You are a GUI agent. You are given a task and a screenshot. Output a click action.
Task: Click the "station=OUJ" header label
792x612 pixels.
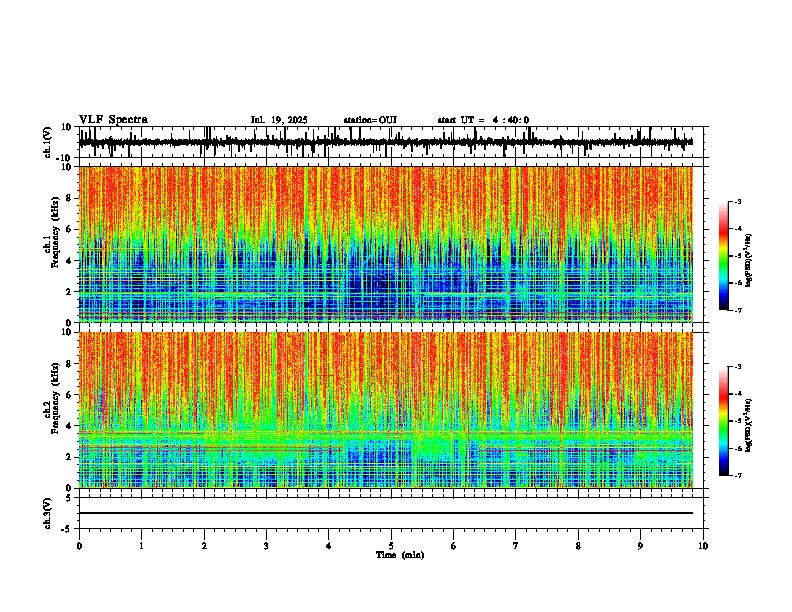(x=370, y=120)
